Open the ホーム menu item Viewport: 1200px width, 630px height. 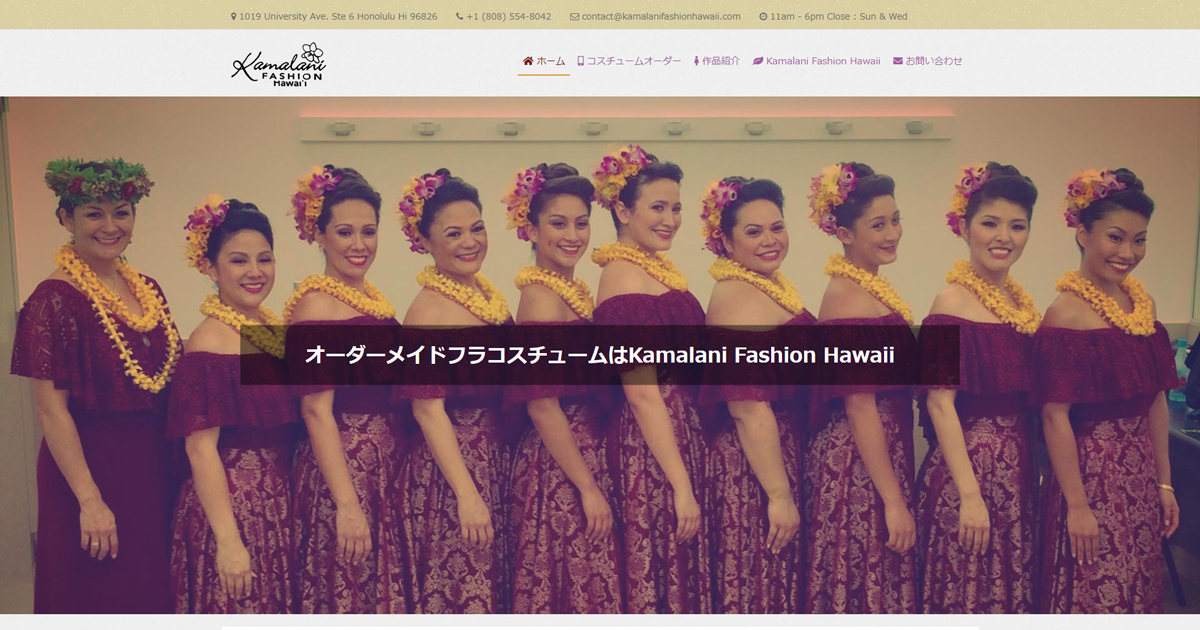pos(550,61)
